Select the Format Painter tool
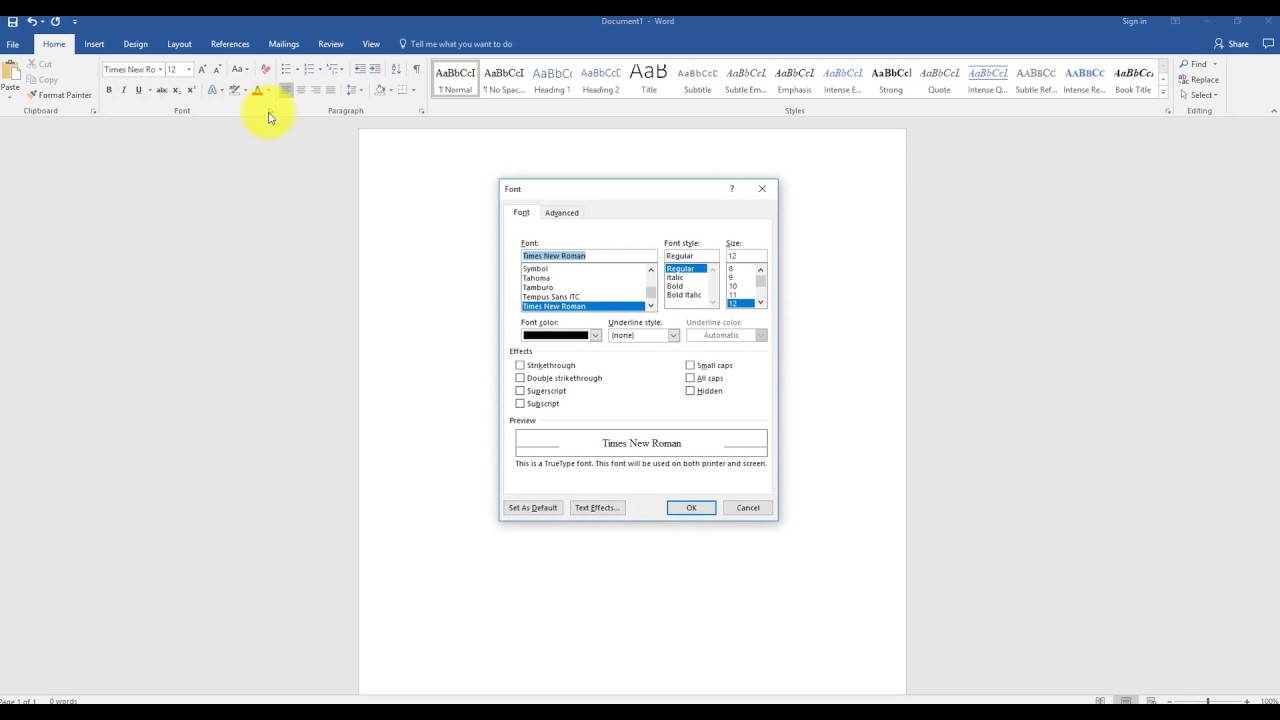This screenshot has width=1280, height=720. click(59, 95)
